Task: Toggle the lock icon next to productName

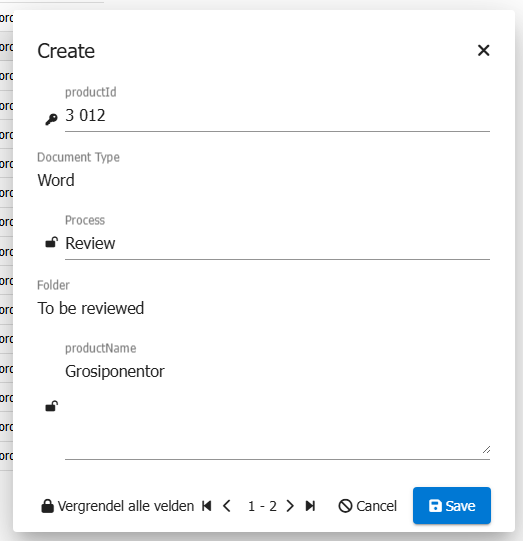Action: click(x=51, y=406)
